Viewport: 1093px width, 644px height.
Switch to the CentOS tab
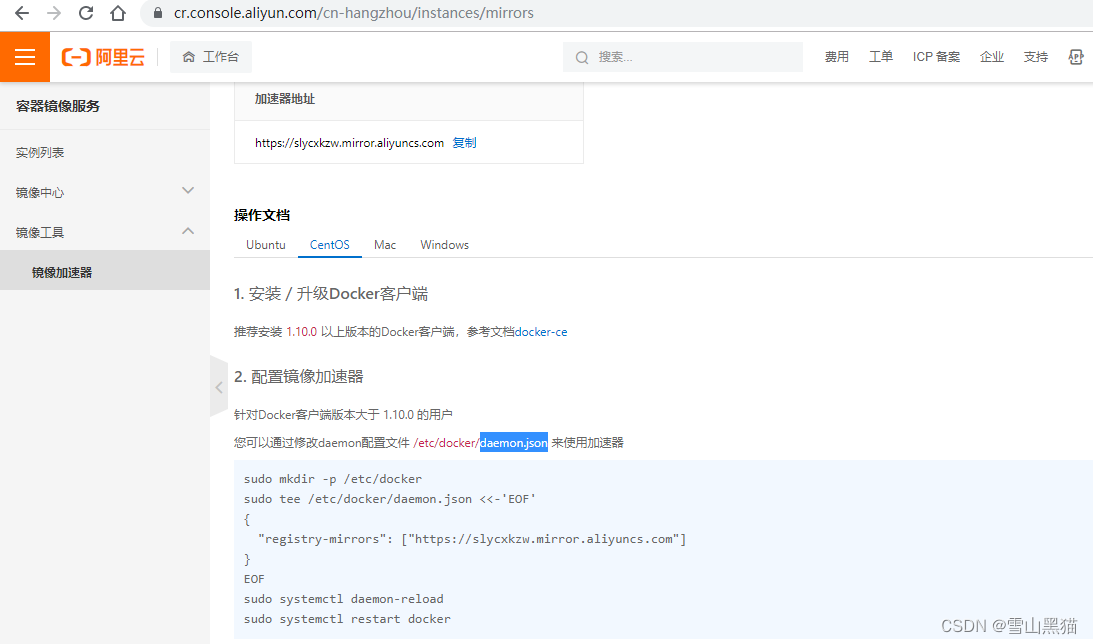pyautogui.click(x=330, y=245)
